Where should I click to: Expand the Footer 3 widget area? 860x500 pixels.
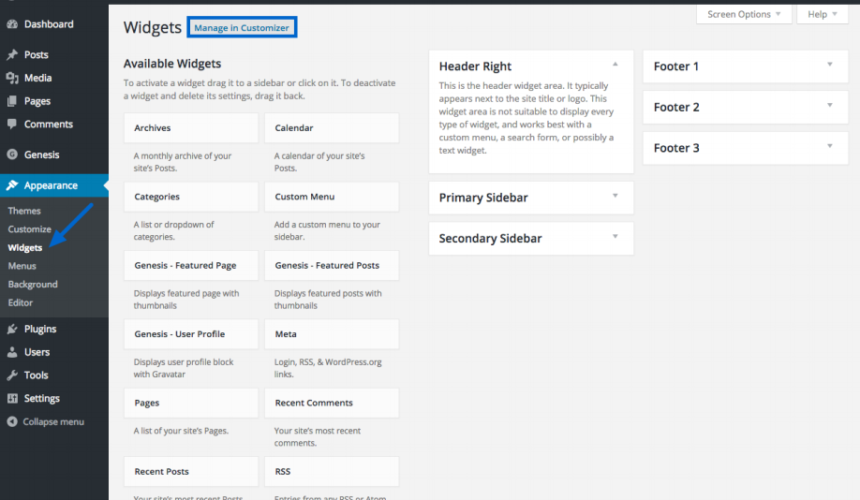[x=830, y=146]
